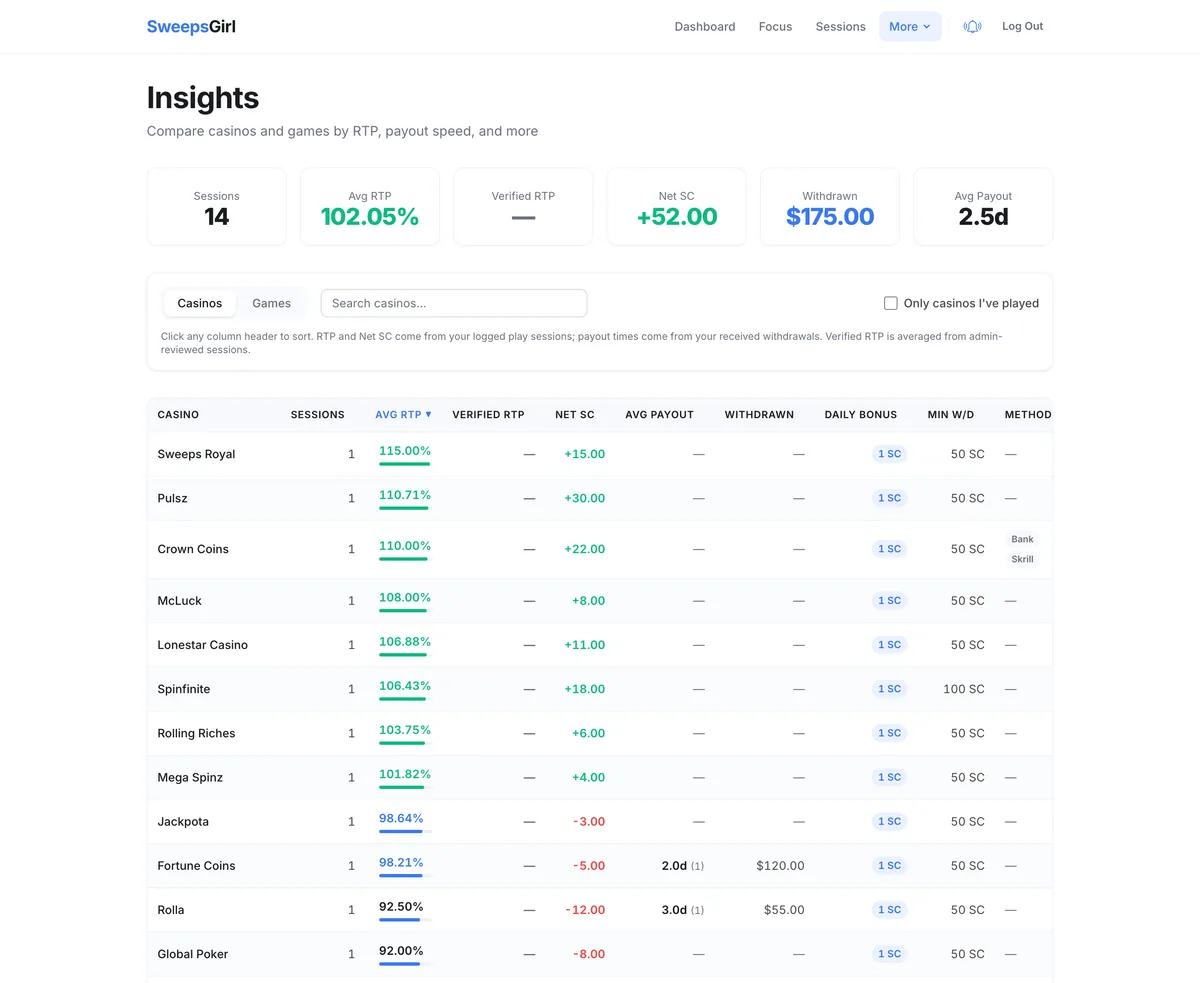Click Mega Spinz casino name
Screen dimensions: 1200x983
(190, 777)
